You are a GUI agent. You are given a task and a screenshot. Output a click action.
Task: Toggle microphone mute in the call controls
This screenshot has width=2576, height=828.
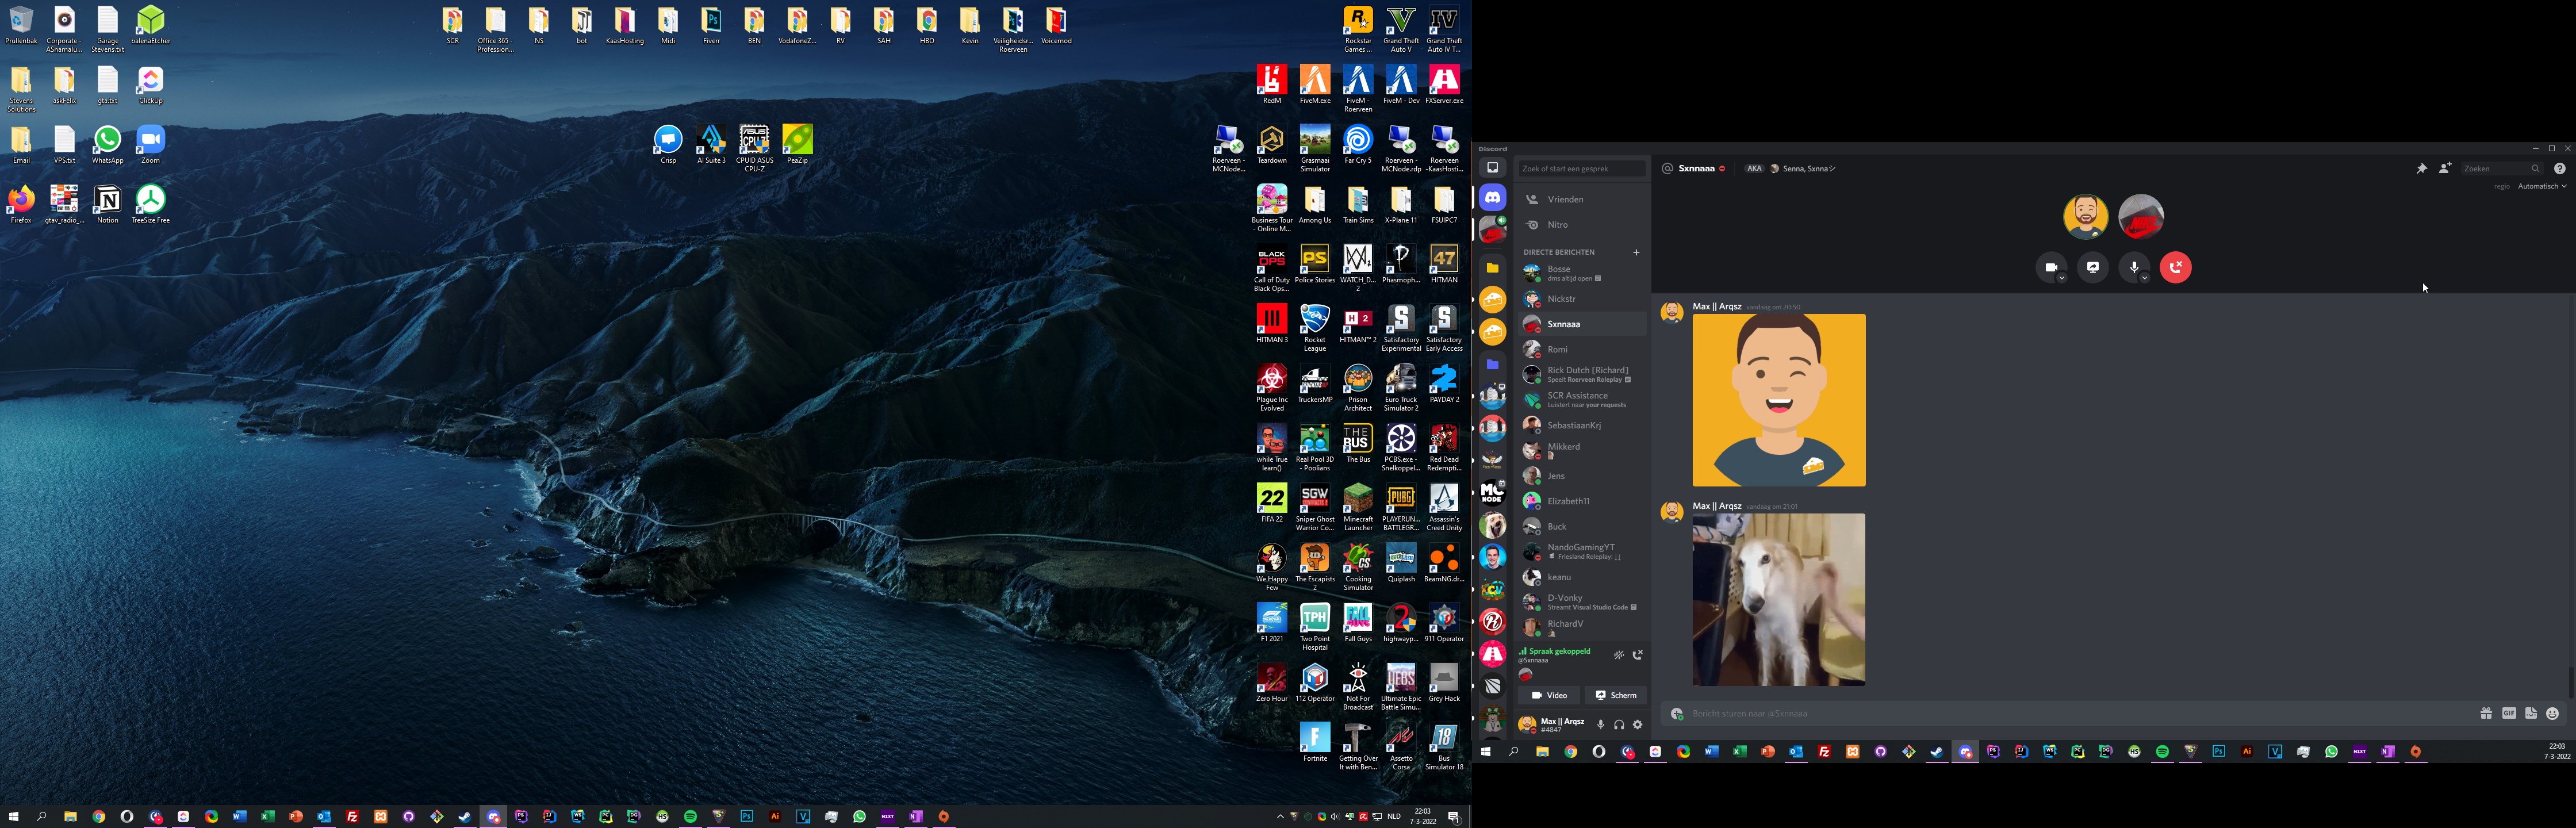[2133, 267]
